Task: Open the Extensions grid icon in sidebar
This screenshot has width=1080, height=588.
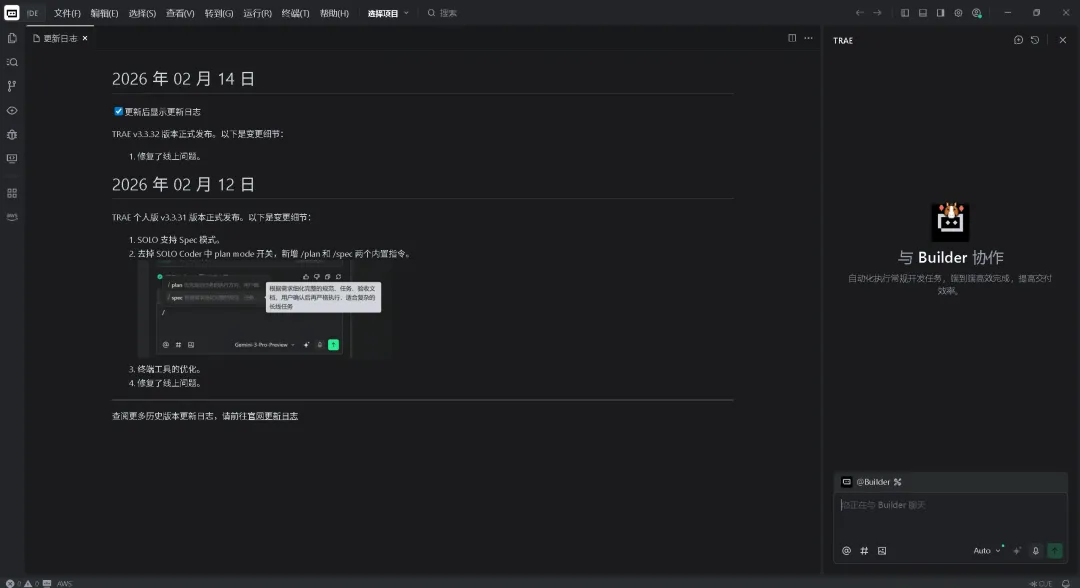Action: coord(12,193)
